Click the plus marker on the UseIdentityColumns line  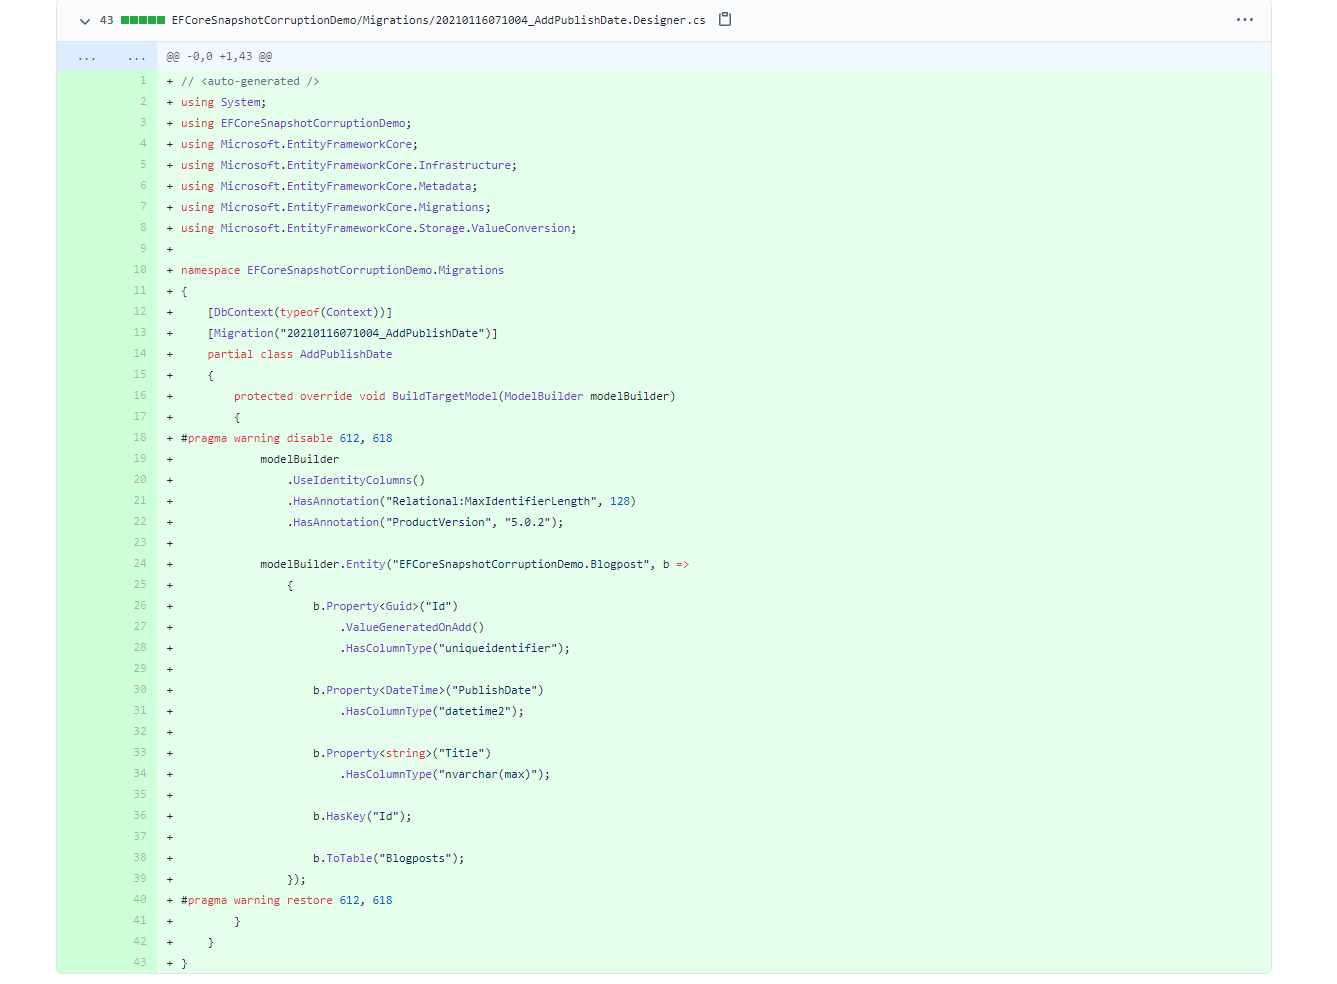coord(170,480)
